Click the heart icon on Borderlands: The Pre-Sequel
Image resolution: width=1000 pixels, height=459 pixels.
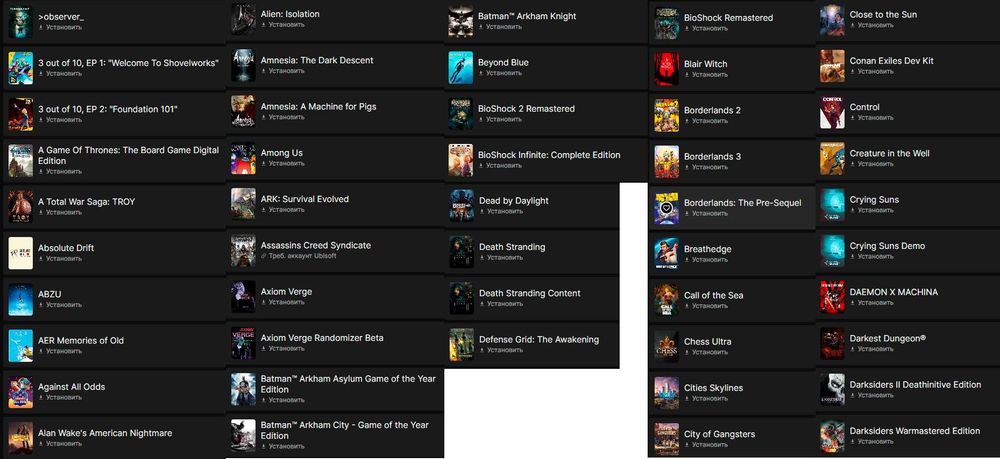pyautogui.click(x=666, y=208)
